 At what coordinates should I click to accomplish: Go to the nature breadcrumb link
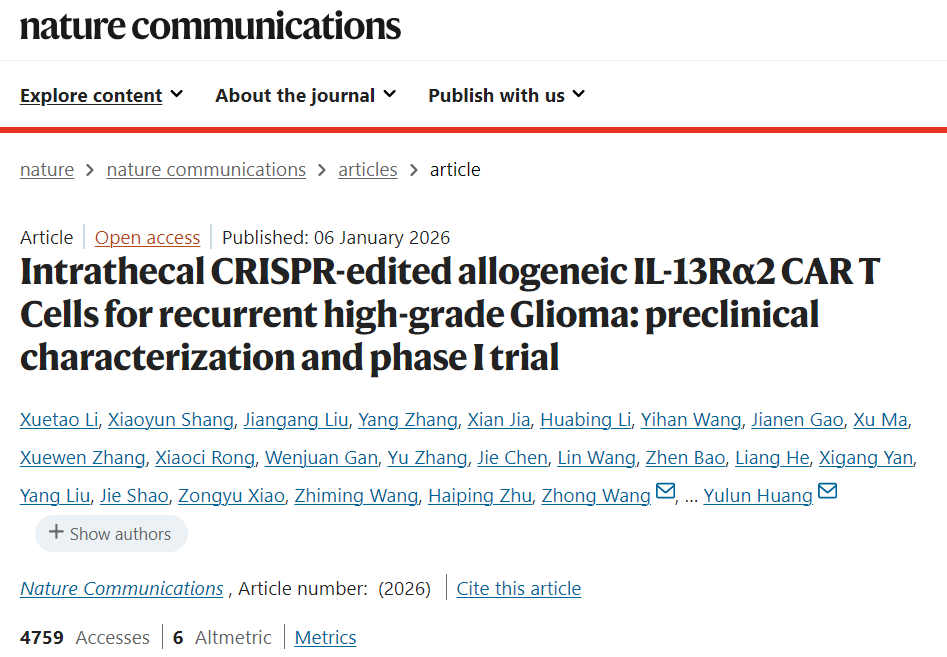47,170
